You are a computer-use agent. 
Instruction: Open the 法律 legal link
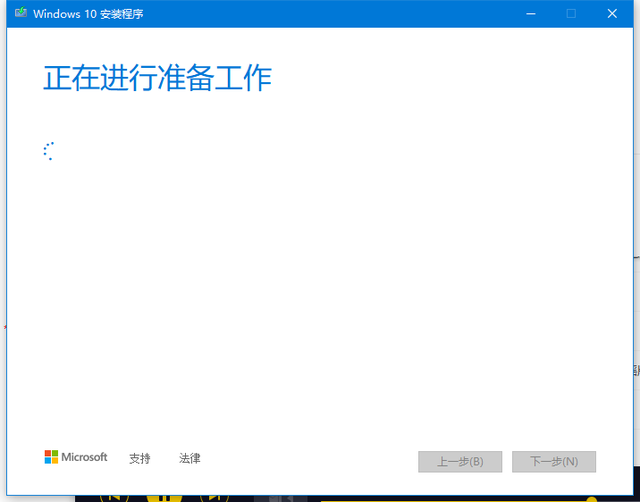point(189,458)
